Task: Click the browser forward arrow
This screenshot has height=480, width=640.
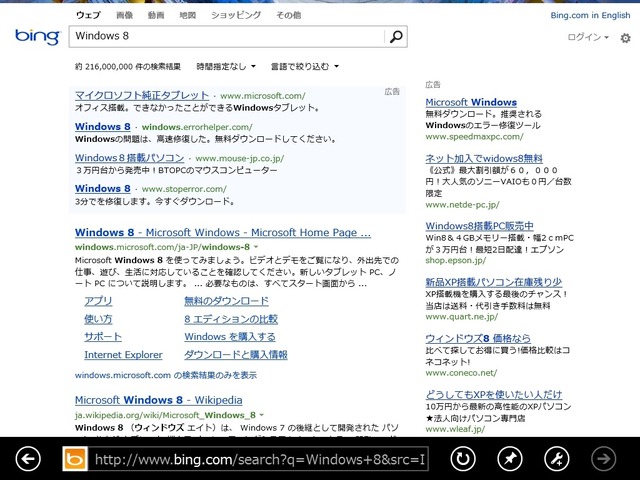Action: click(604, 459)
